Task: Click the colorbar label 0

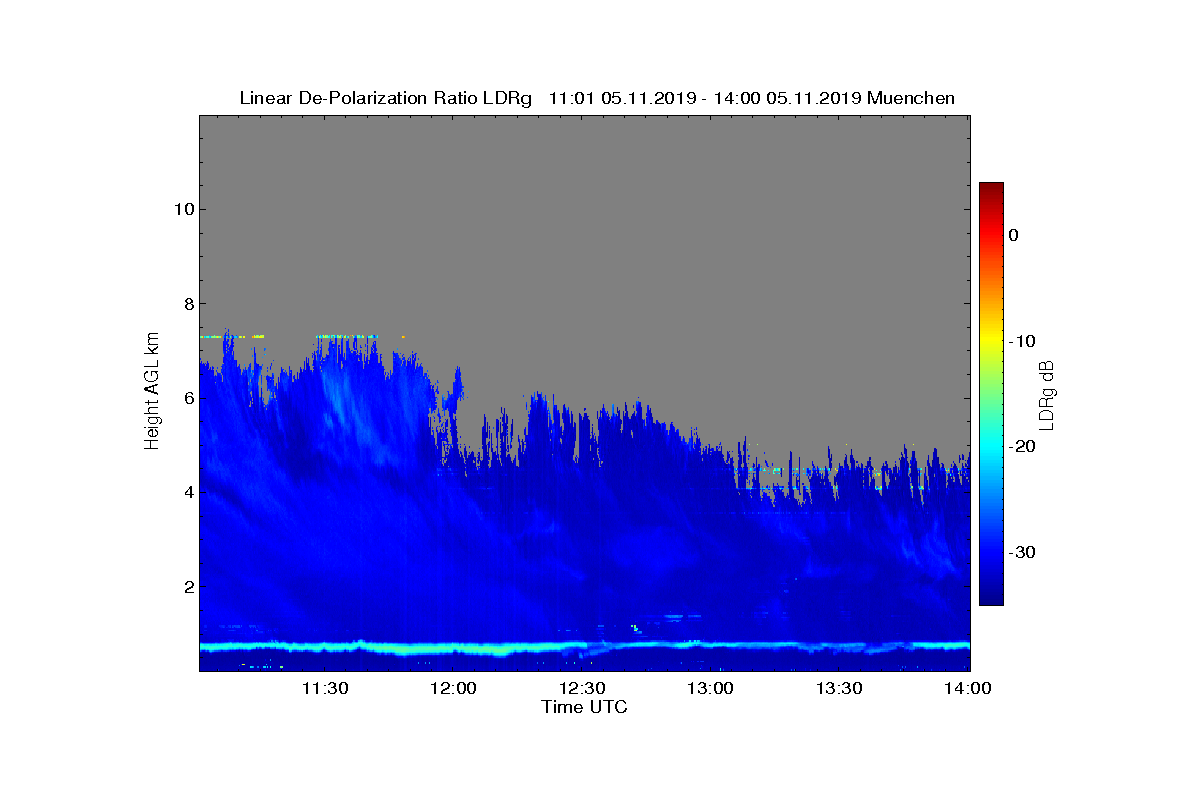Action: (x=1014, y=235)
